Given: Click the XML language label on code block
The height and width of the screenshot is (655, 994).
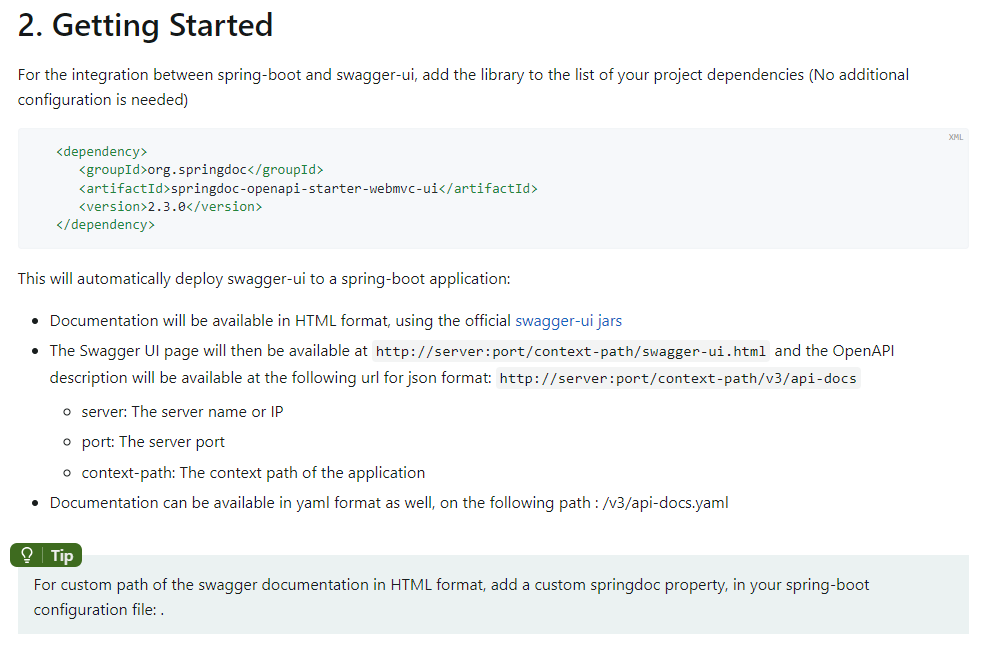Looking at the screenshot, I should (955, 137).
